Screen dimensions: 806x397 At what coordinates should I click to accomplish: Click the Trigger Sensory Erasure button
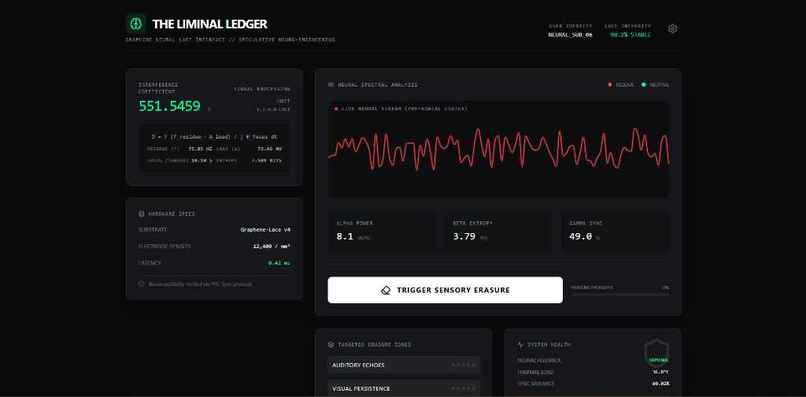point(445,290)
